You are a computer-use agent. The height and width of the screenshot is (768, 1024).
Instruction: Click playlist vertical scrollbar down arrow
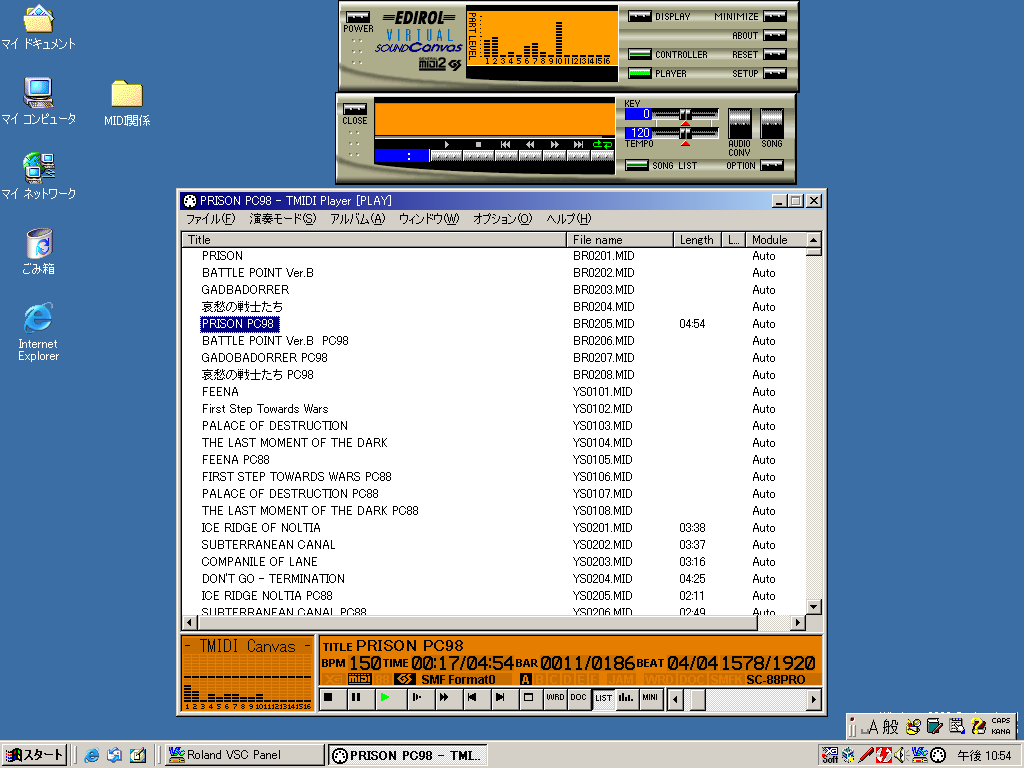(814, 607)
